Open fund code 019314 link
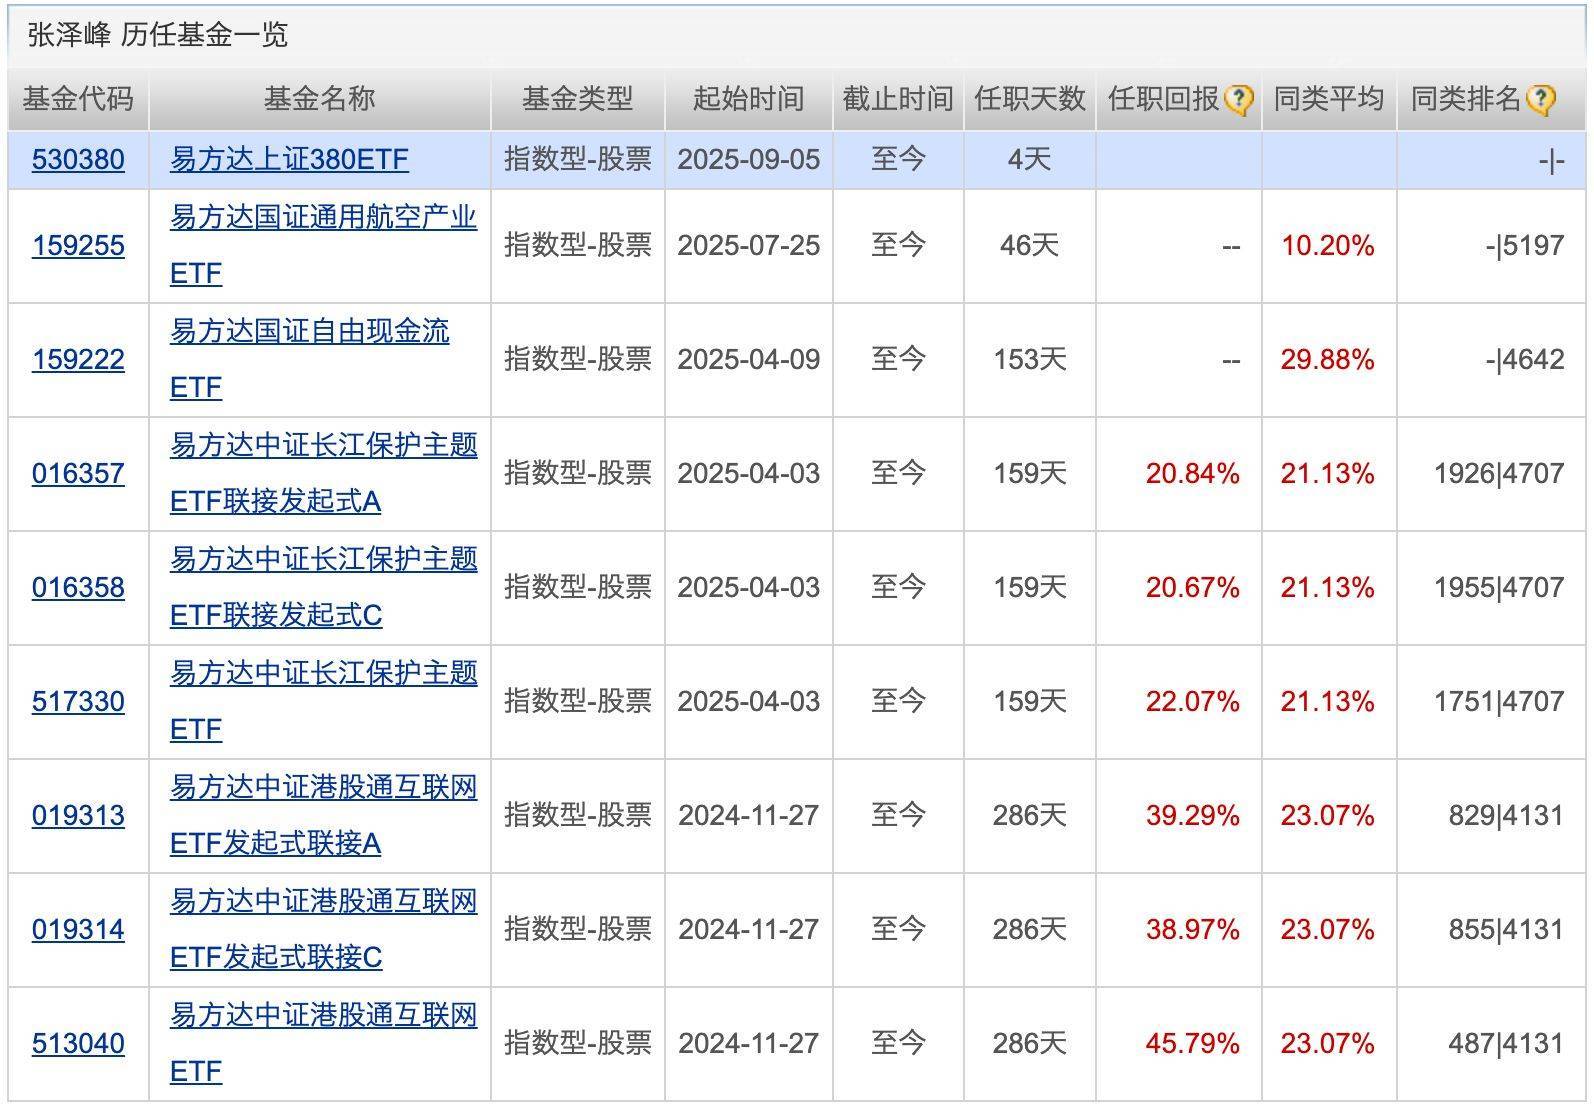1594x1114 pixels. (78, 929)
